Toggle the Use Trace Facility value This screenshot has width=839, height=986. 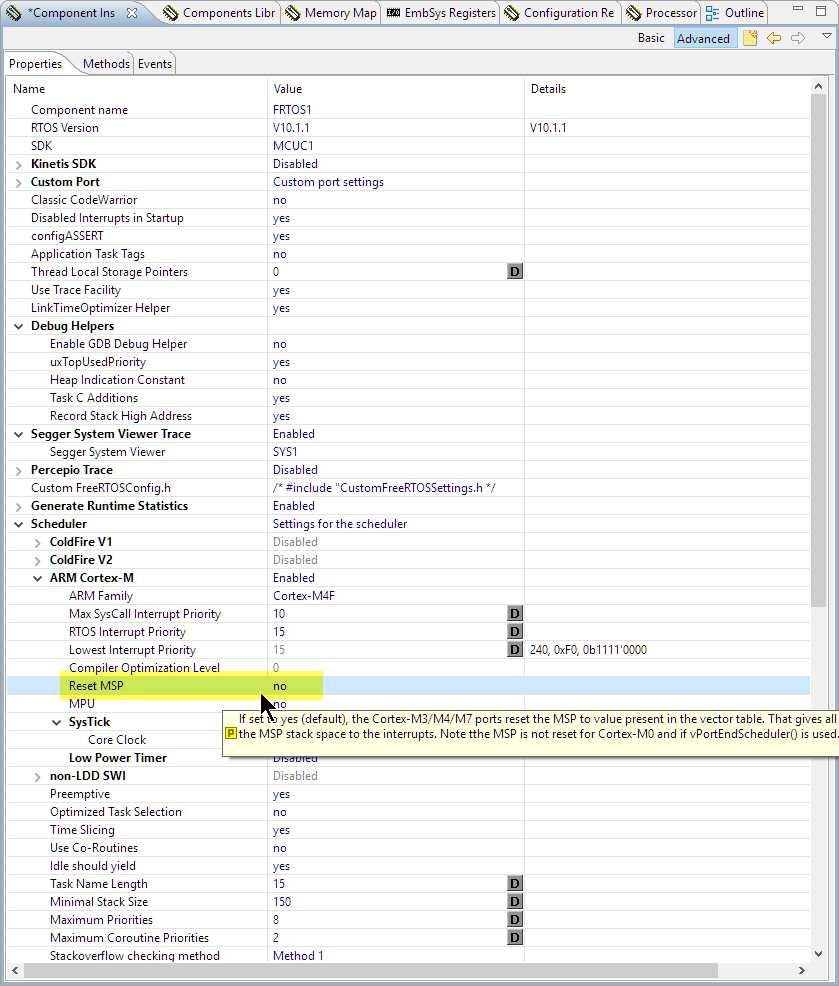pos(281,290)
